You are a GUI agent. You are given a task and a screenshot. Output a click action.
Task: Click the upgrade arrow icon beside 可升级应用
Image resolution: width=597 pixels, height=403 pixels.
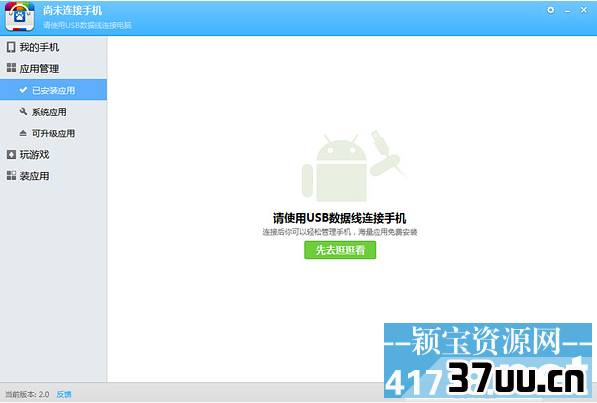(x=23, y=133)
